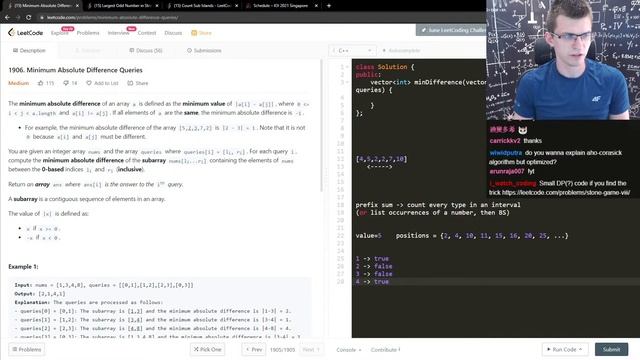Open Contest in the top navigation
The image size is (640, 360).
pos(147,33)
